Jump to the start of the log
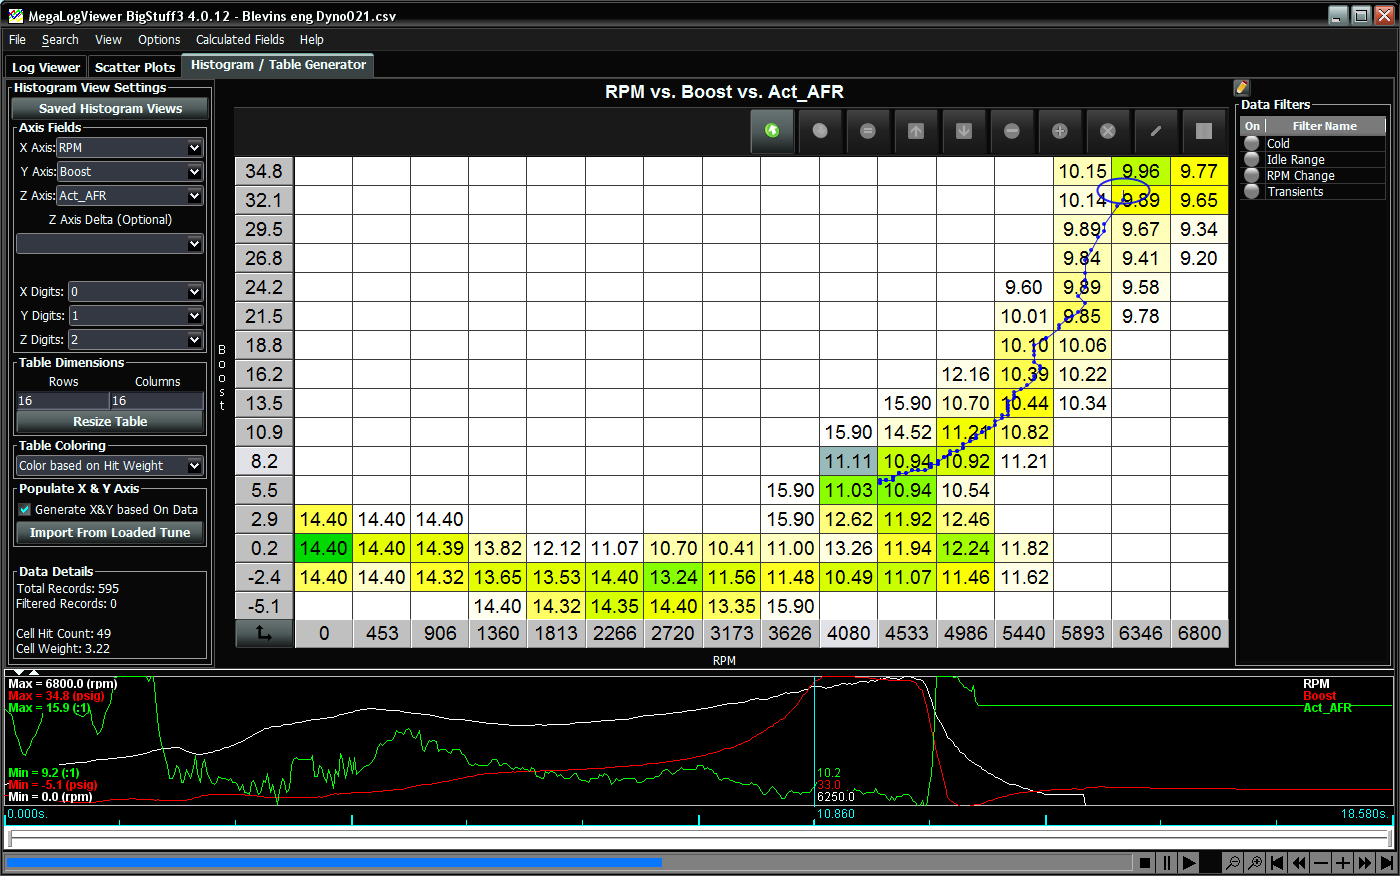The height and width of the screenshot is (876, 1400). (1277, 862)
